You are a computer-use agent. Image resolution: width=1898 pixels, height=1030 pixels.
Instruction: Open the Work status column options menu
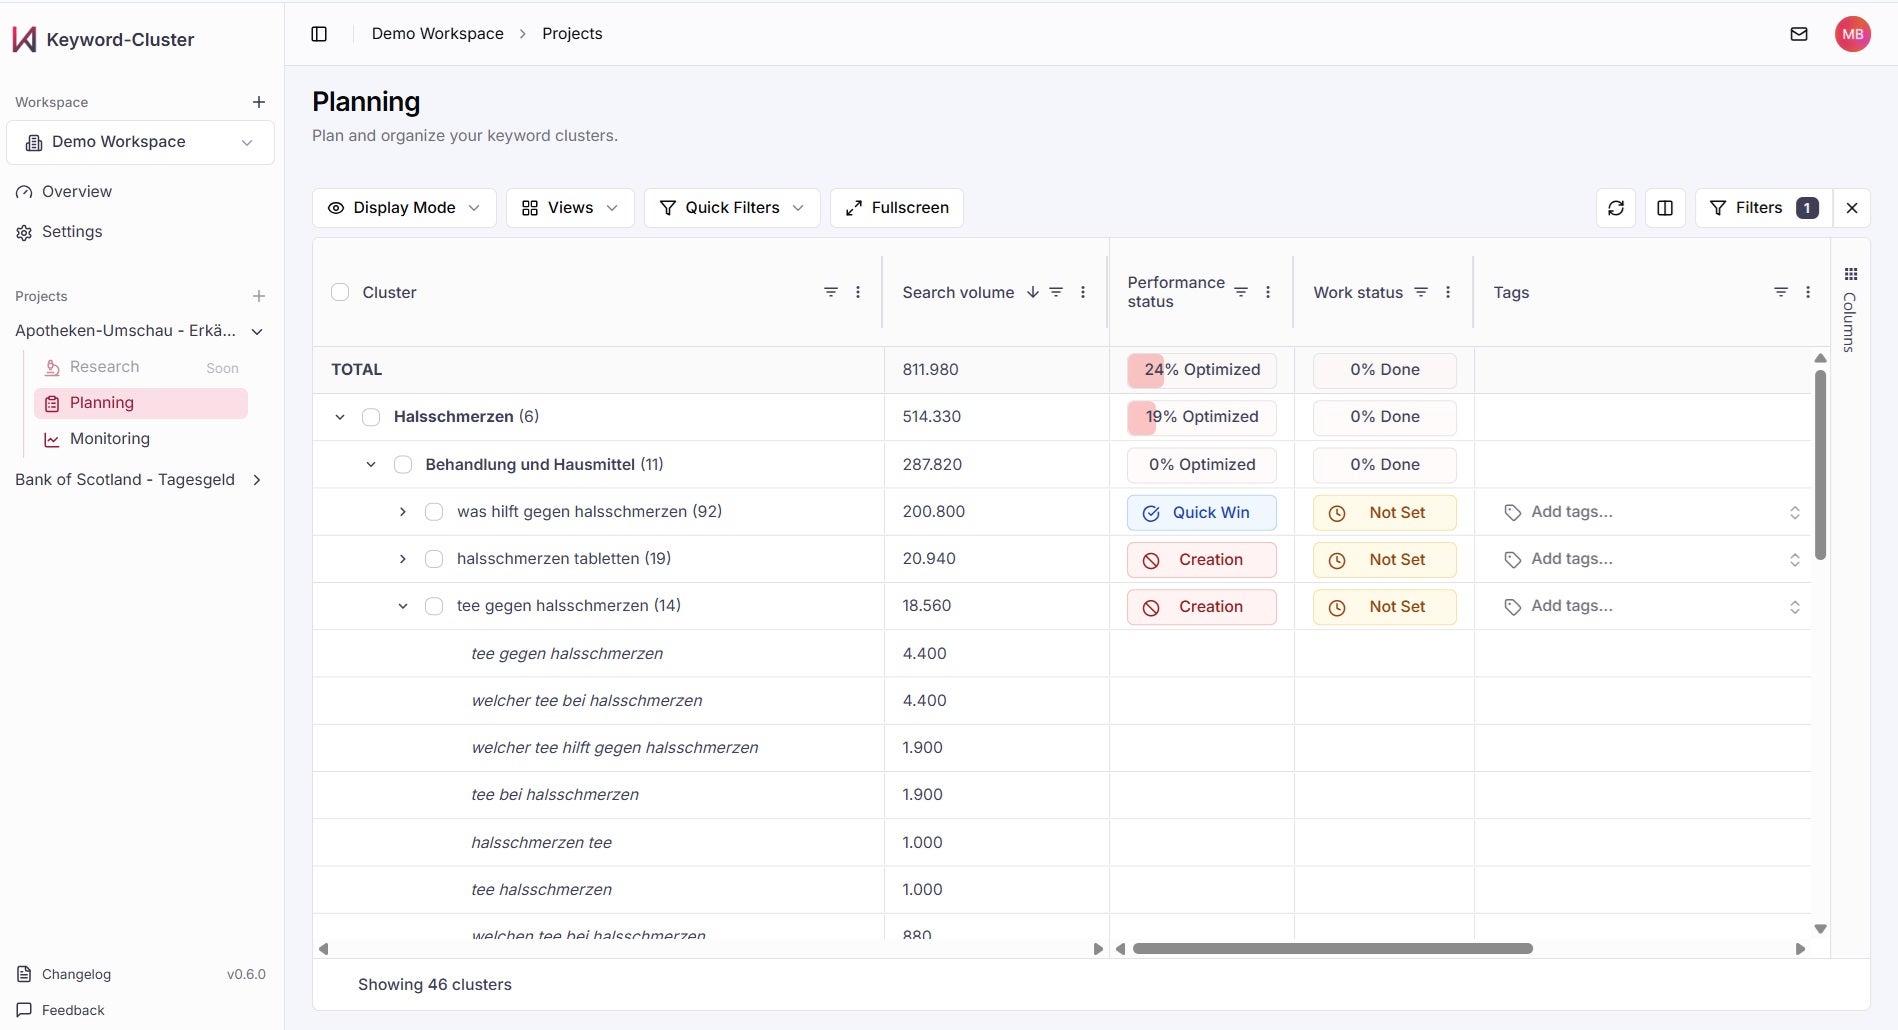pyautogui.click(x=1447, y=292)
